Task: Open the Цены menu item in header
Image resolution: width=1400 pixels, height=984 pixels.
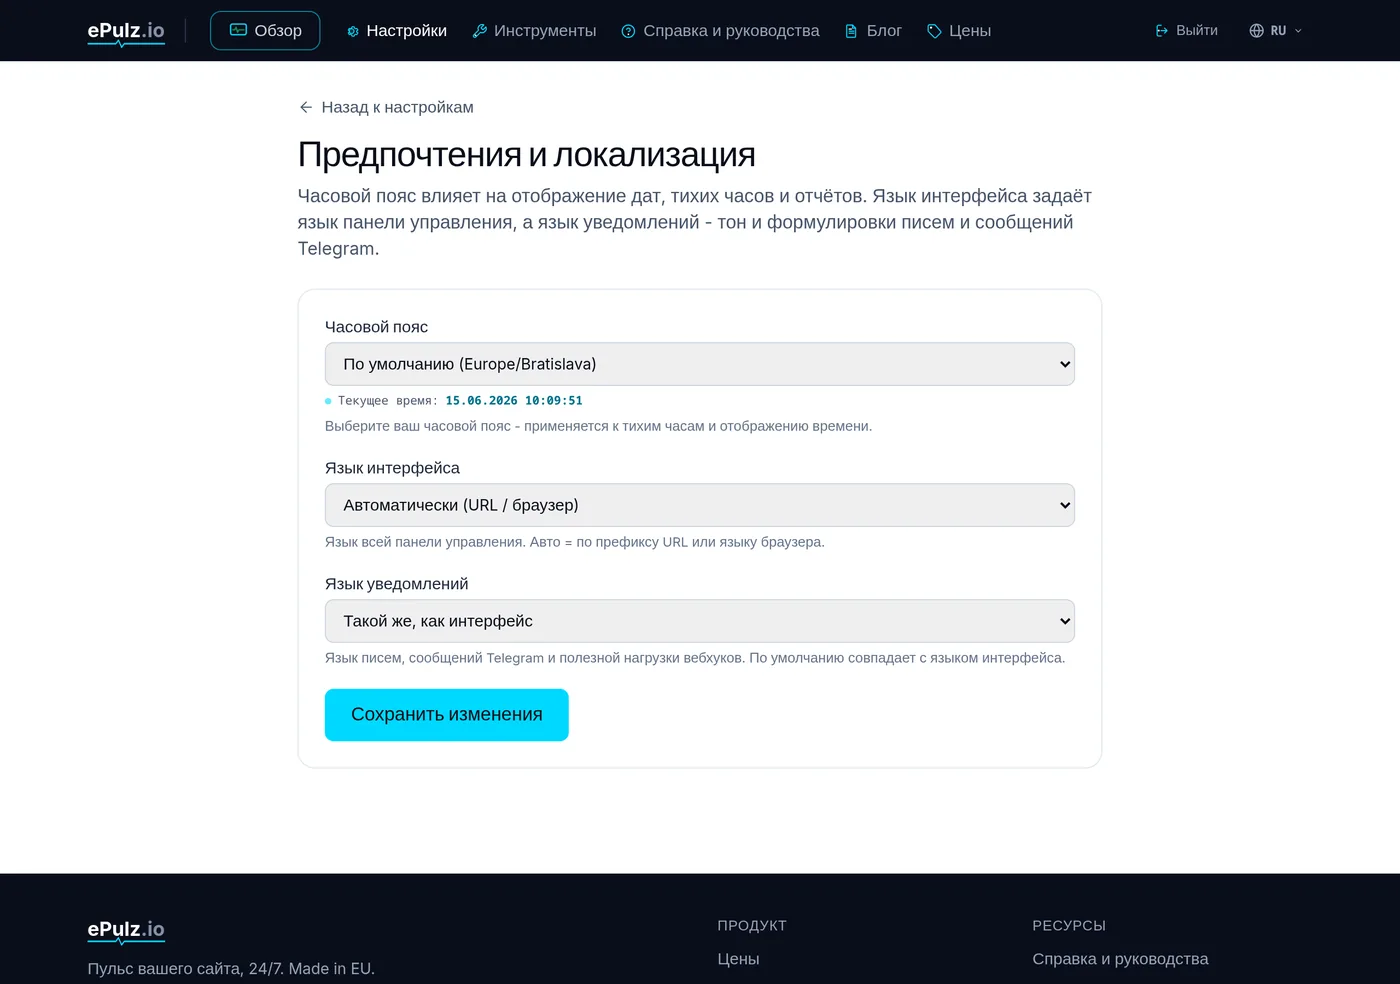Action: (958, 31)
